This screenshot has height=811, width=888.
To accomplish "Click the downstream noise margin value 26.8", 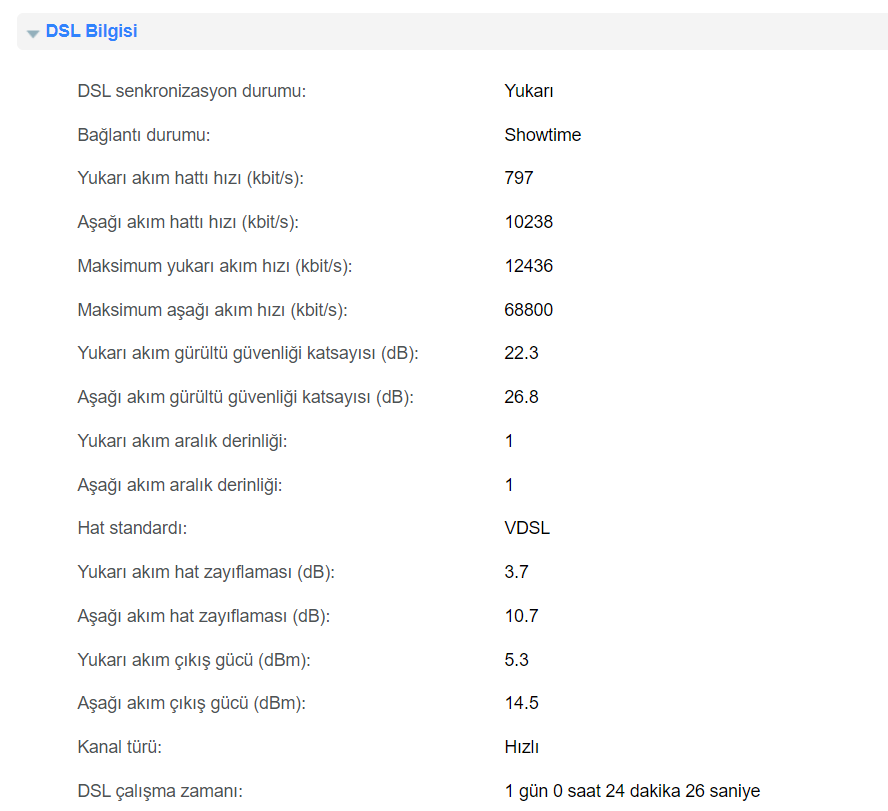I will [521, 397].
